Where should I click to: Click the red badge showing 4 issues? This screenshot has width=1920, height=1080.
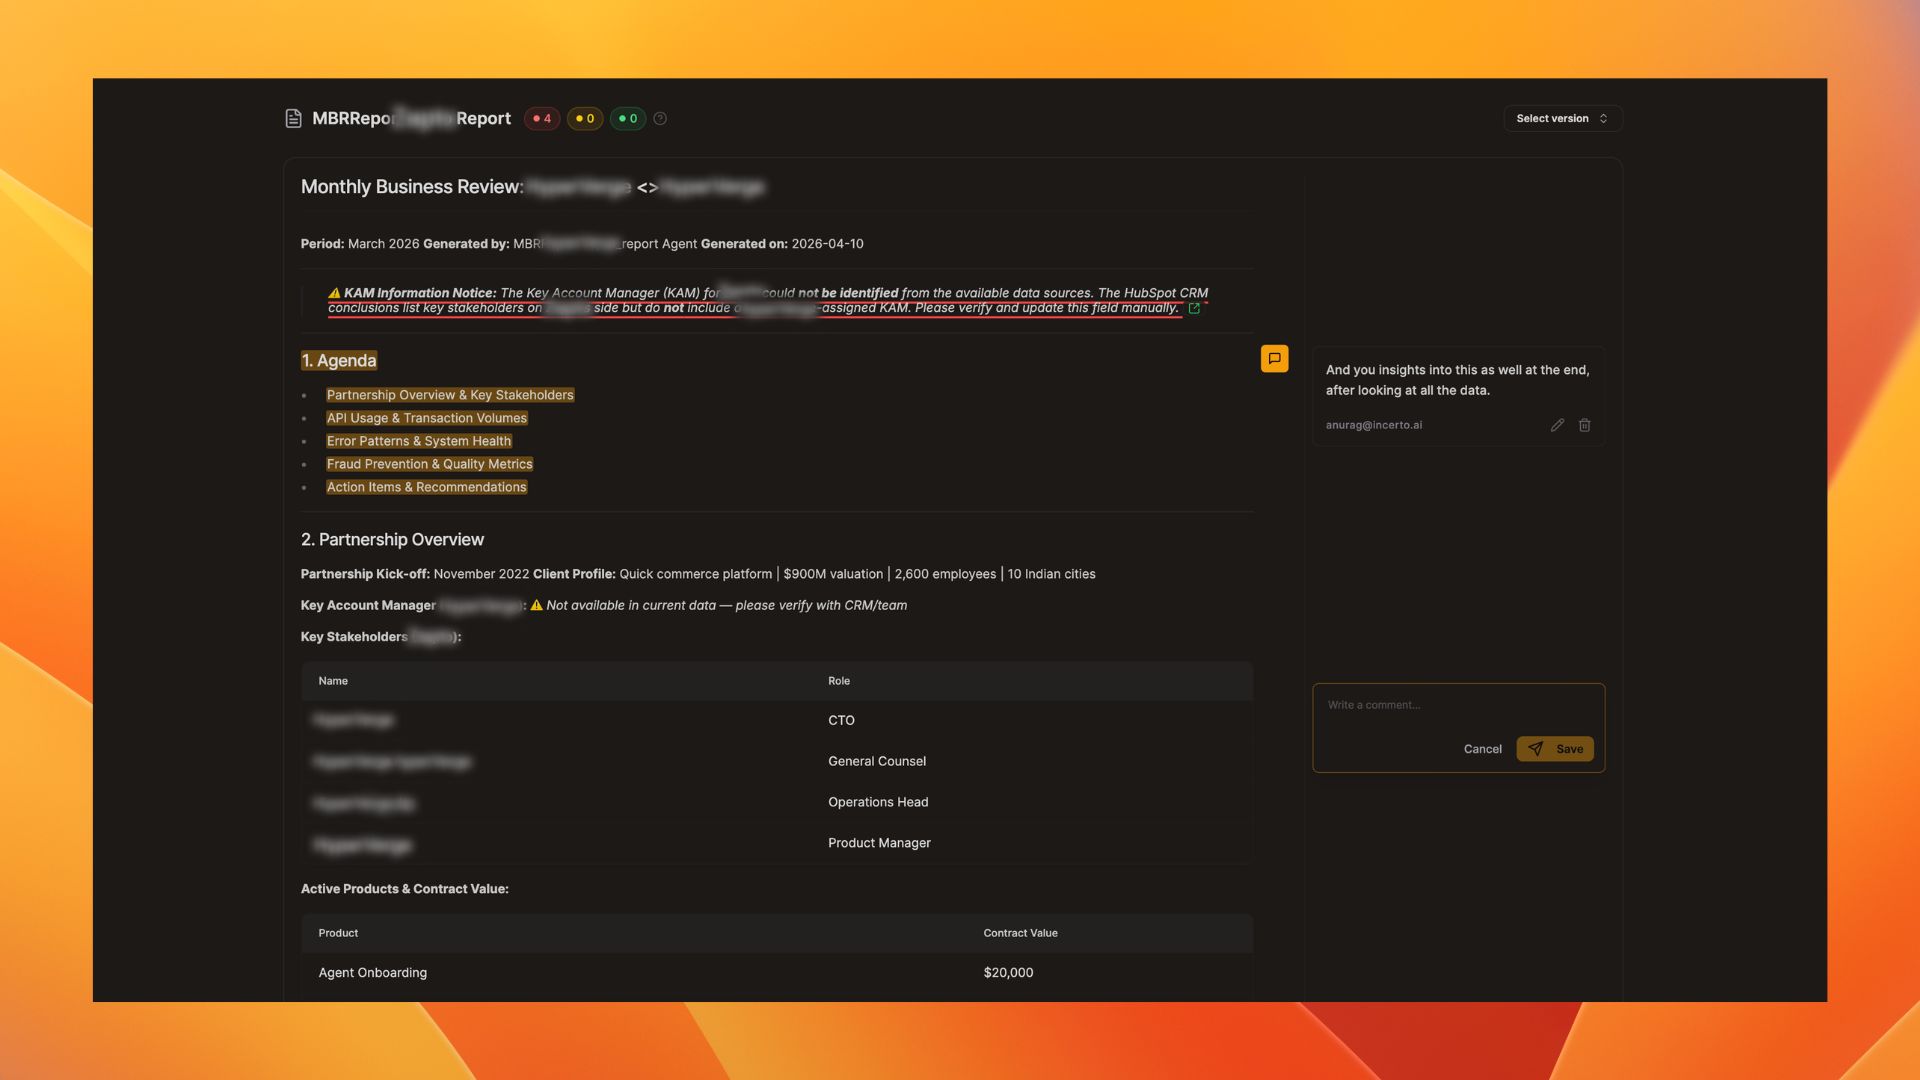[x=542, y=119]
